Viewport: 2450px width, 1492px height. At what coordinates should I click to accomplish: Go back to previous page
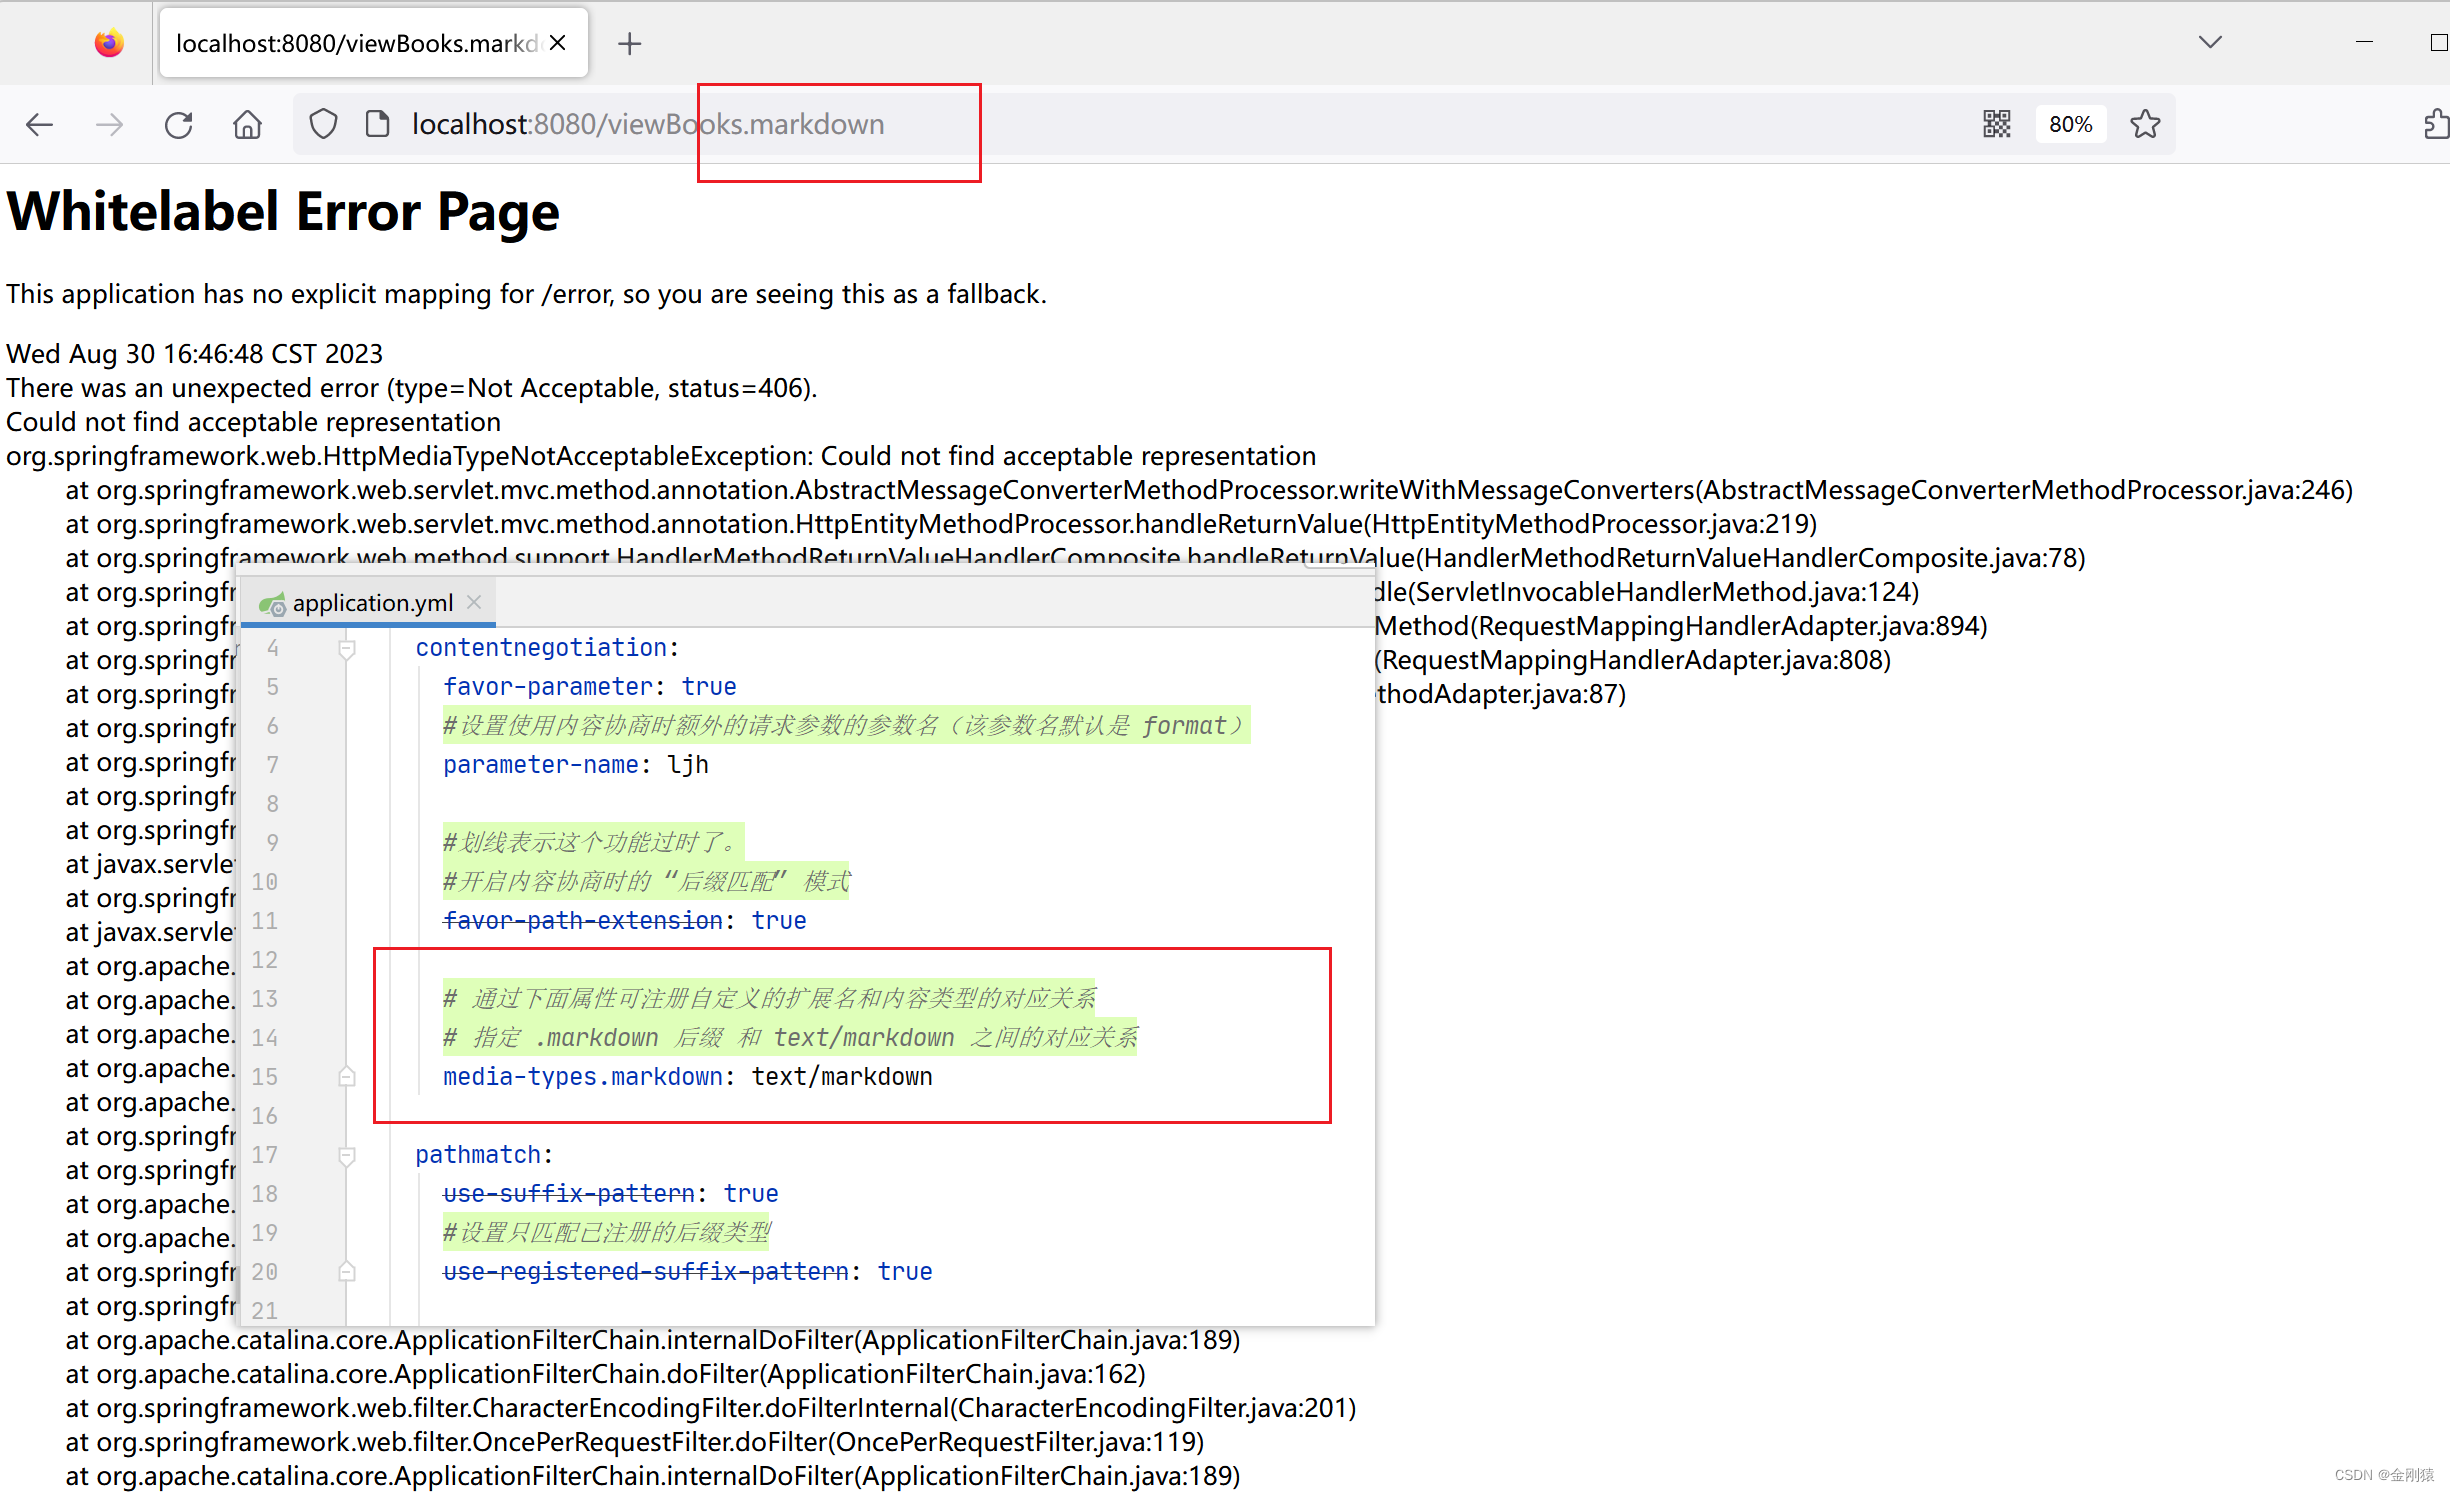point(40,125)
